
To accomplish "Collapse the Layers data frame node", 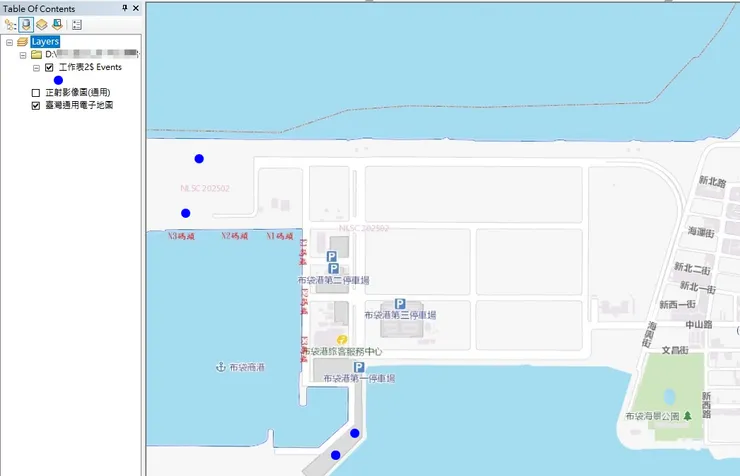I will (x=9, y=42).
